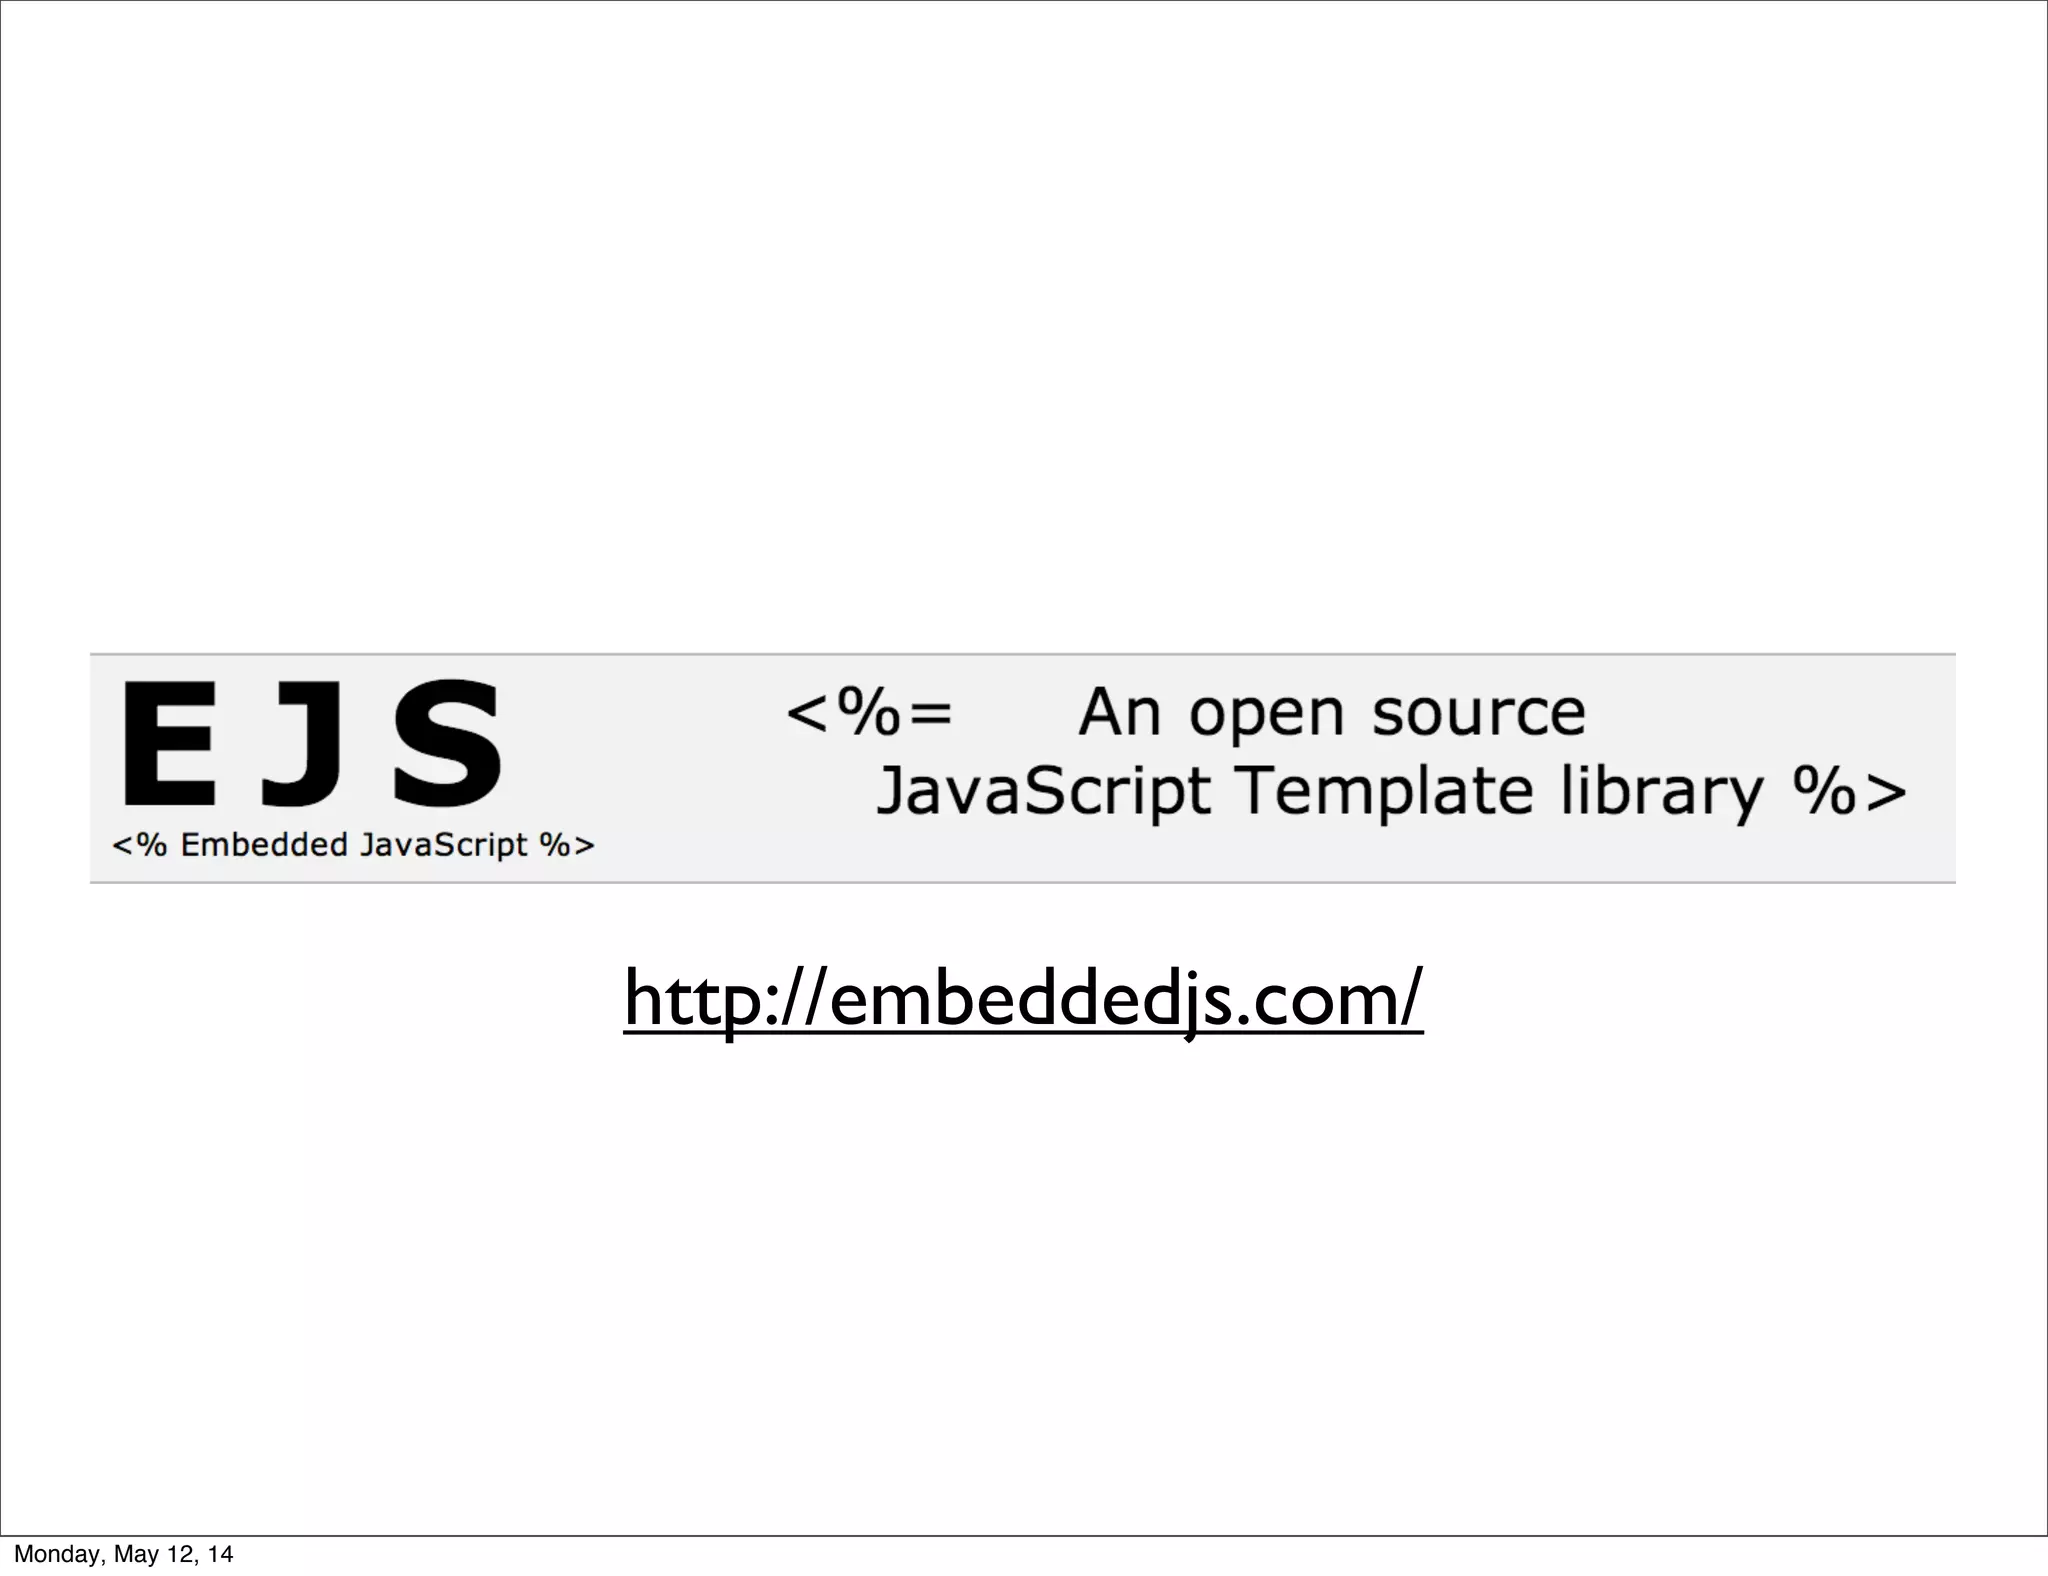The image size is (2048, 1576).
Task: Click "JavaScript" in the small logo subtitle
Action: [443, 847]
